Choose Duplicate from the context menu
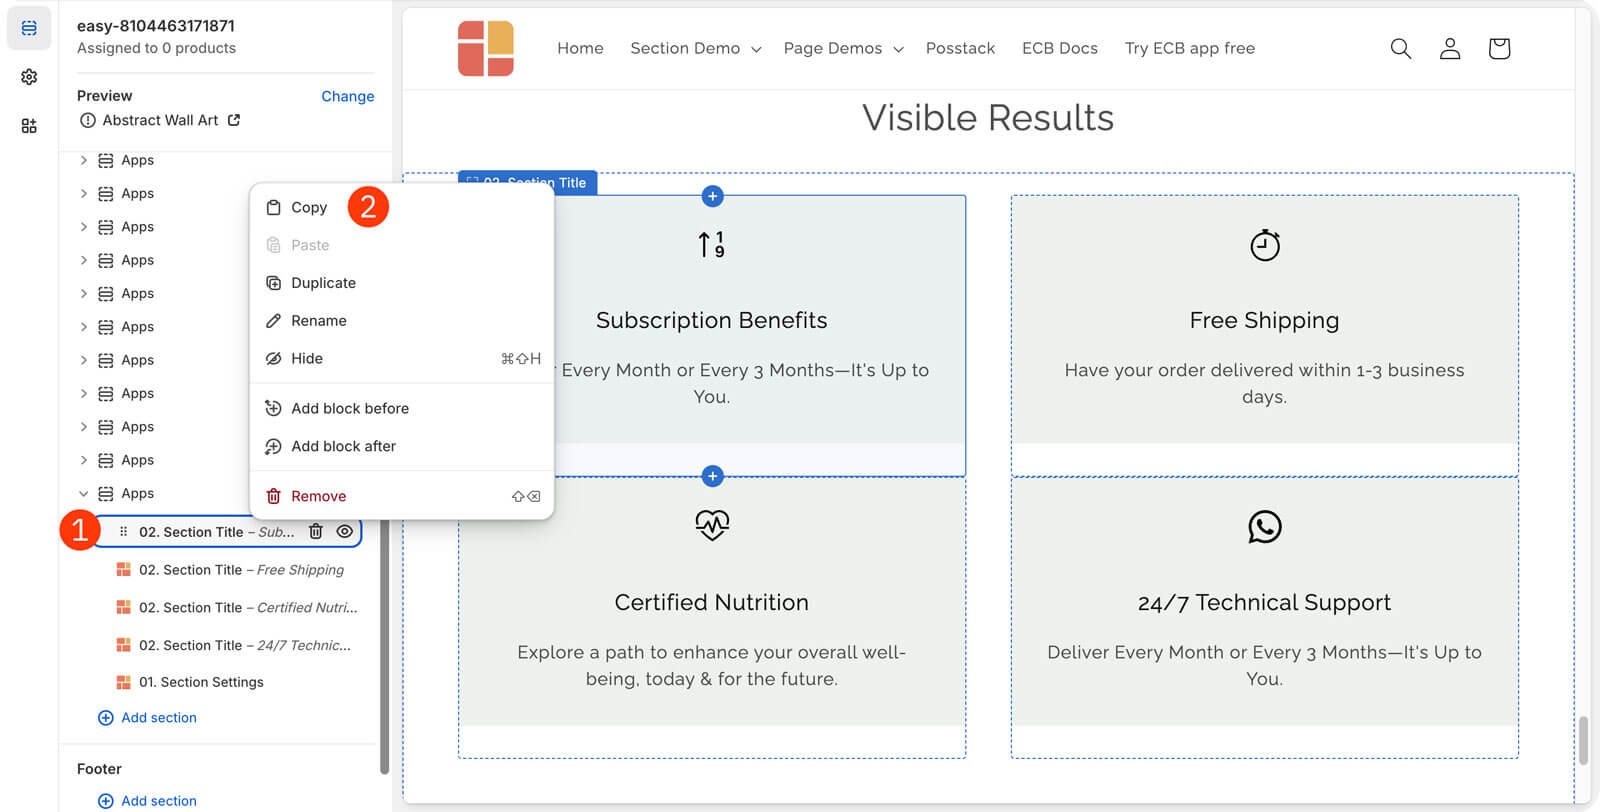Image resolution: width=1600 pixels, height=812 pixels. point(322,283)
